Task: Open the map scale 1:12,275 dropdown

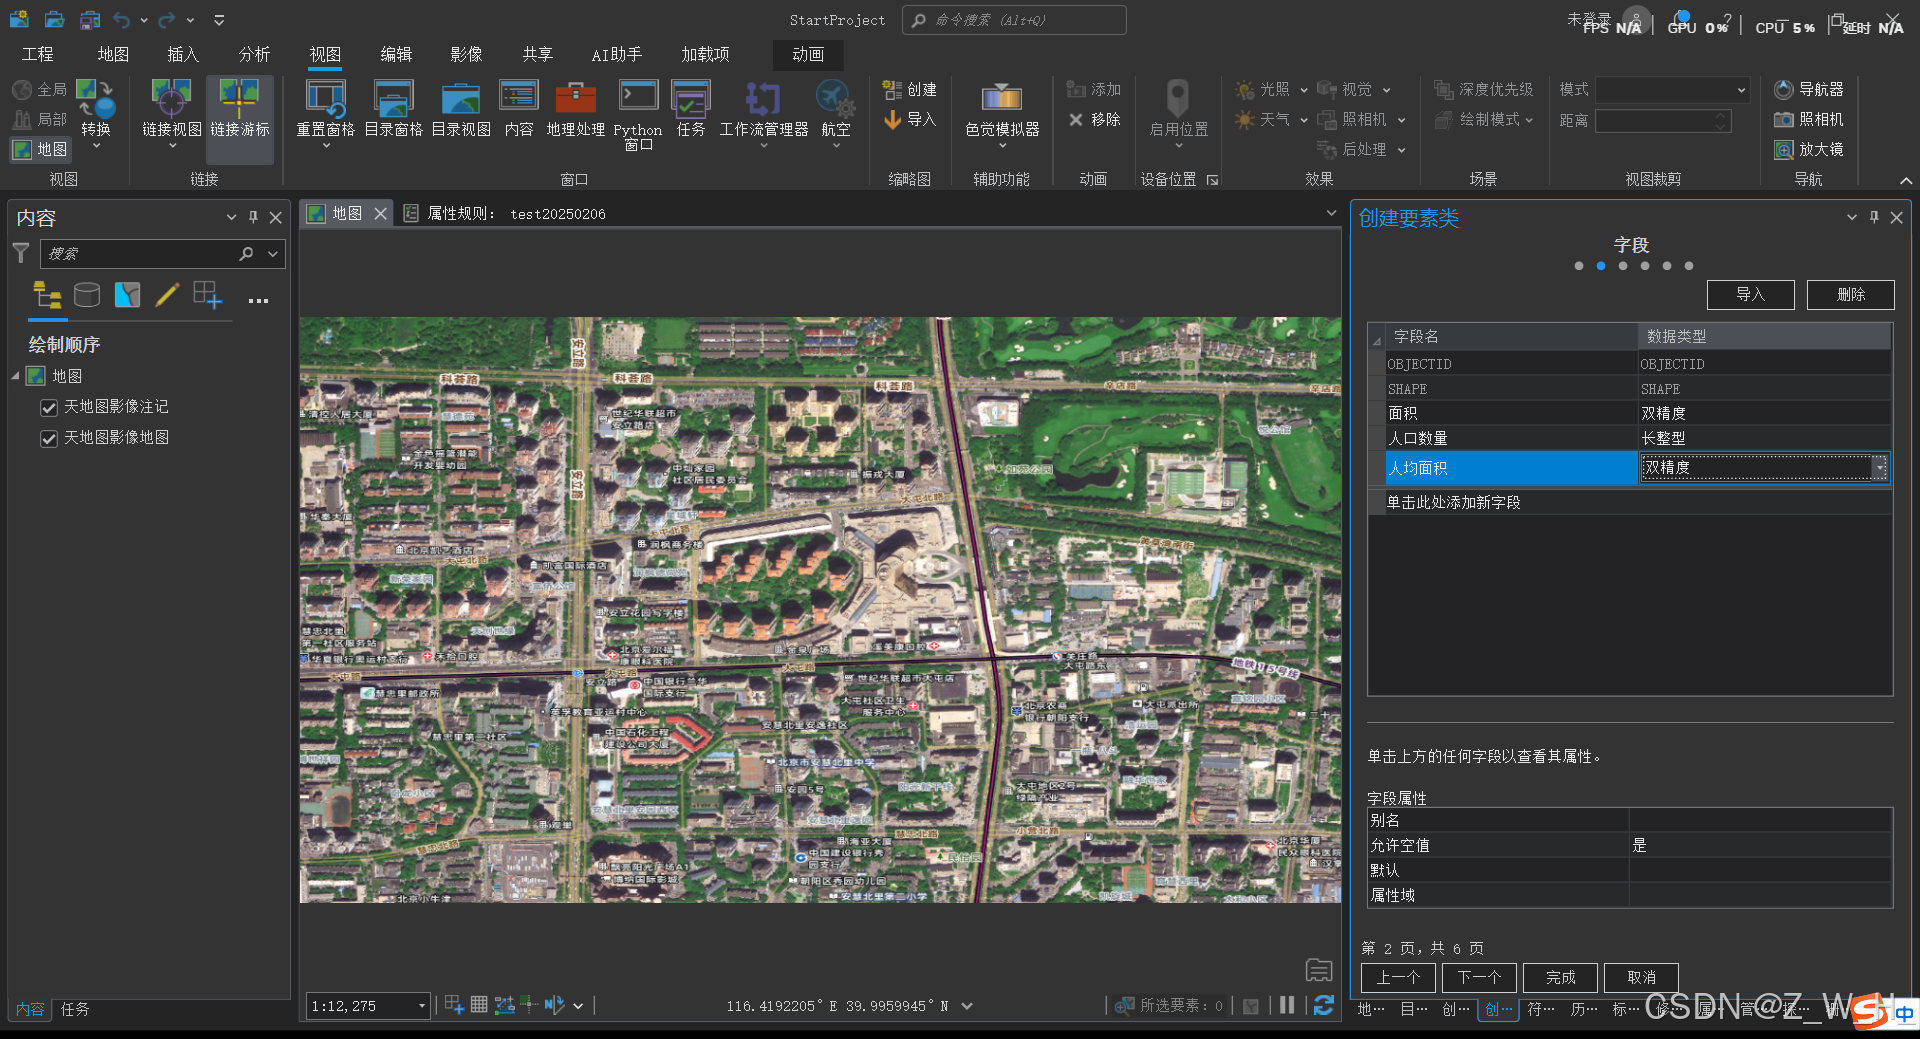Action: (421, 1006)
